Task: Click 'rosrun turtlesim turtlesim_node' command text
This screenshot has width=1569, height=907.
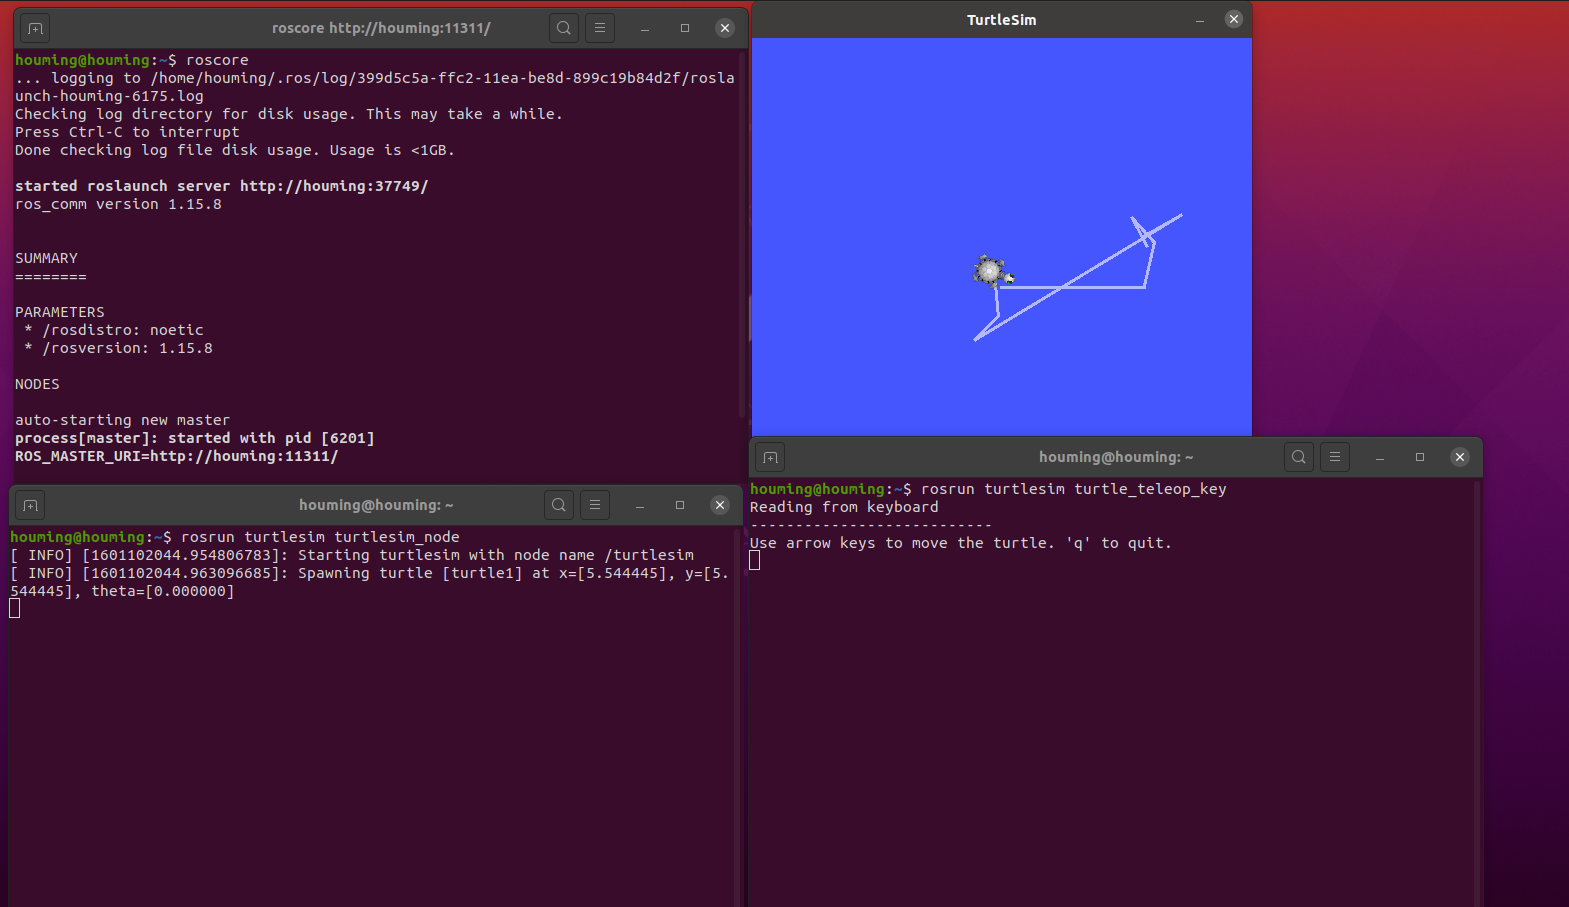Action: tap(320, 537)
